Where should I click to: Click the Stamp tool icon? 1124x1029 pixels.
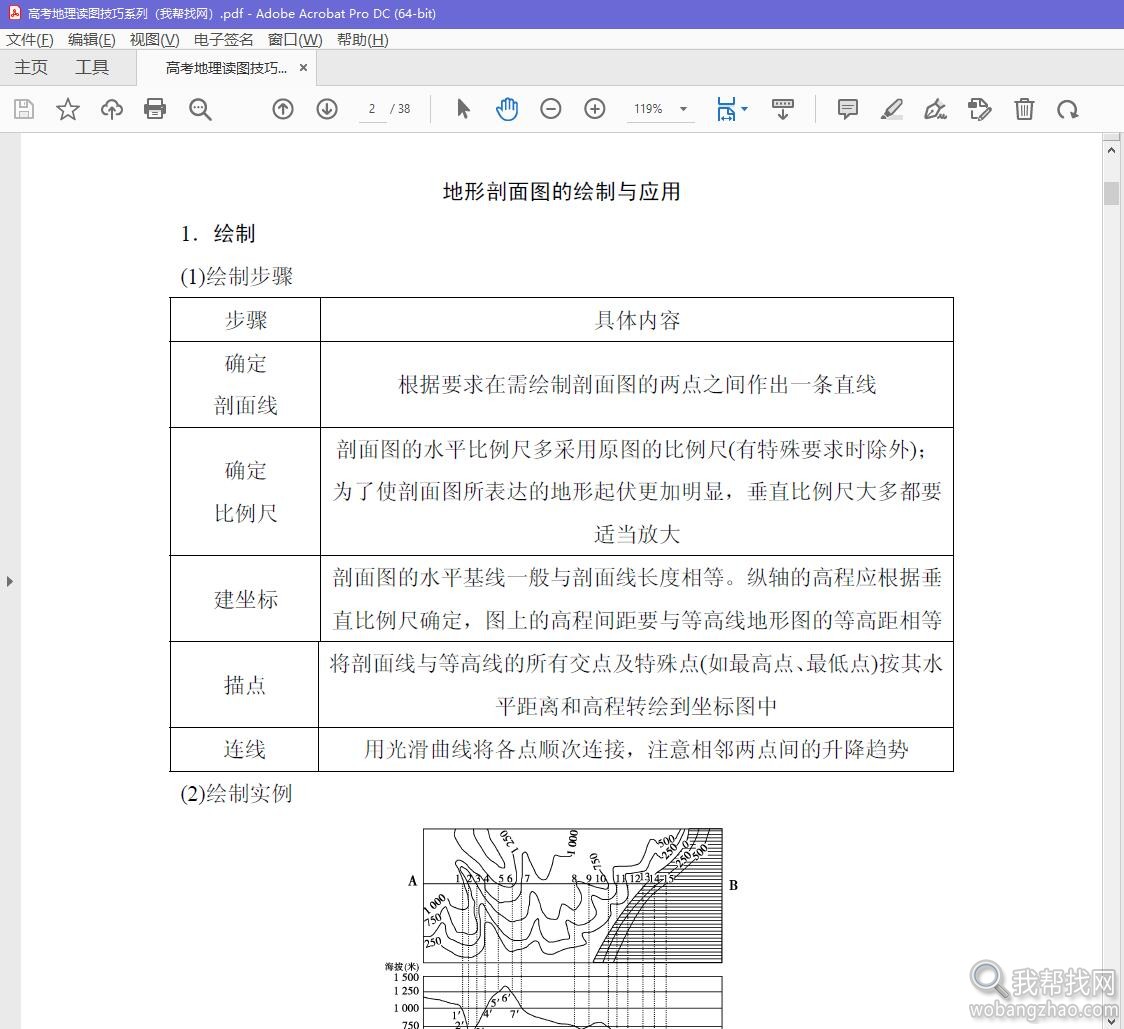point(979,109)
